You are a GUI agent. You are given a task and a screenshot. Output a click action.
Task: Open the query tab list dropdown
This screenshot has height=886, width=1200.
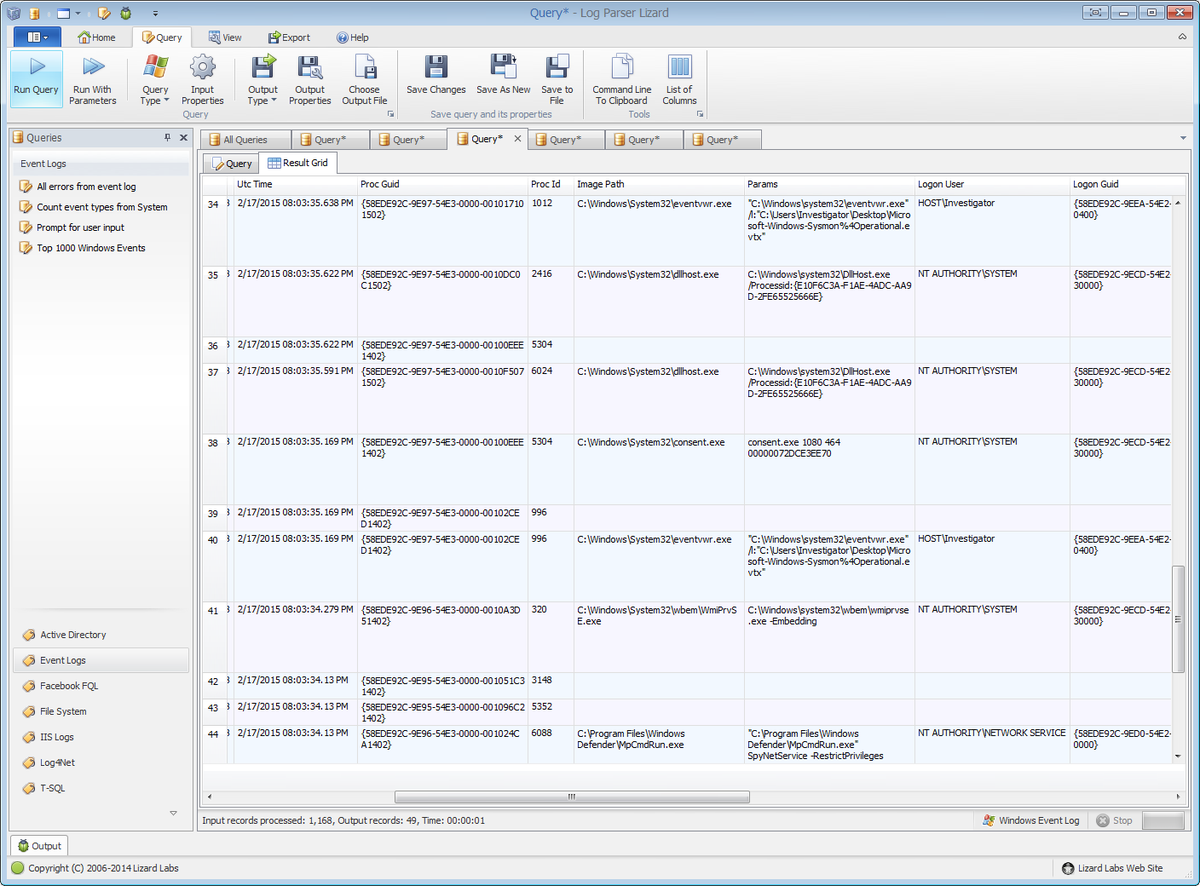[1184, 139]
